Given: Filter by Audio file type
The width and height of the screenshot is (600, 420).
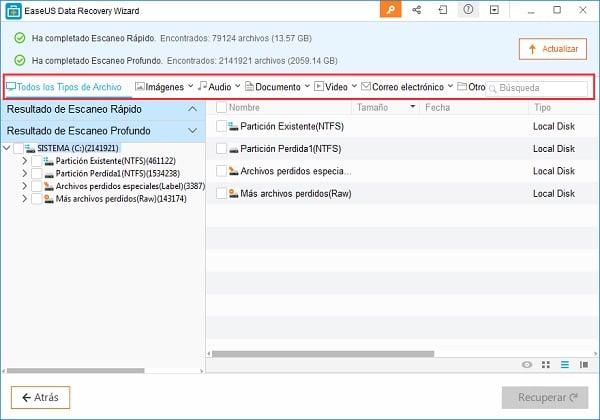Looking at the screenshot, I should [214, 87].
